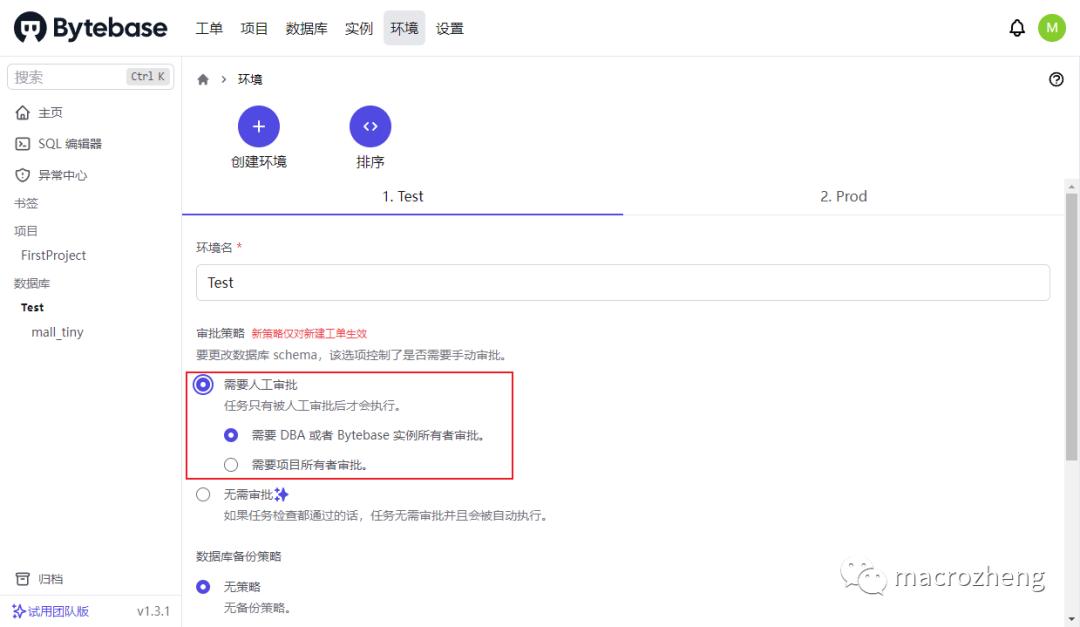The width and height of the screenshot is (1080, 627).
Task: Open the 排序 environment reorder icon
Action: pos(370,127)
